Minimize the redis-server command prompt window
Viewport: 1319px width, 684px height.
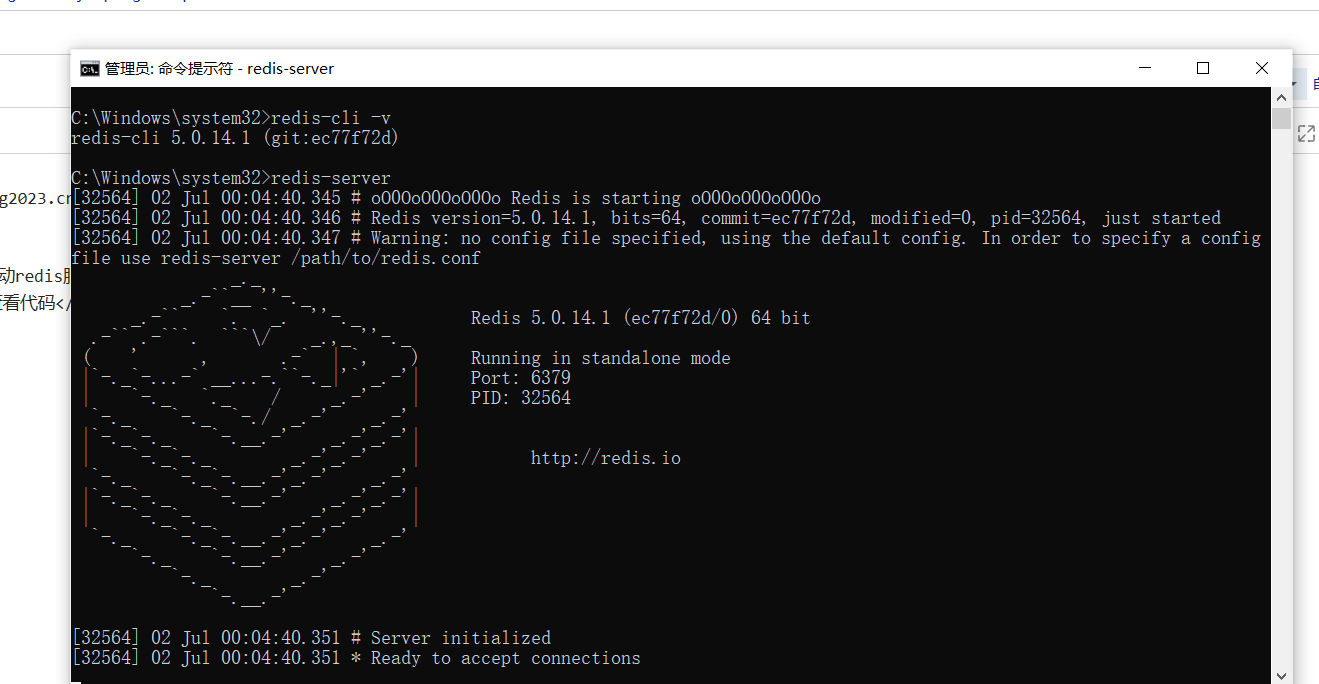1145,68
